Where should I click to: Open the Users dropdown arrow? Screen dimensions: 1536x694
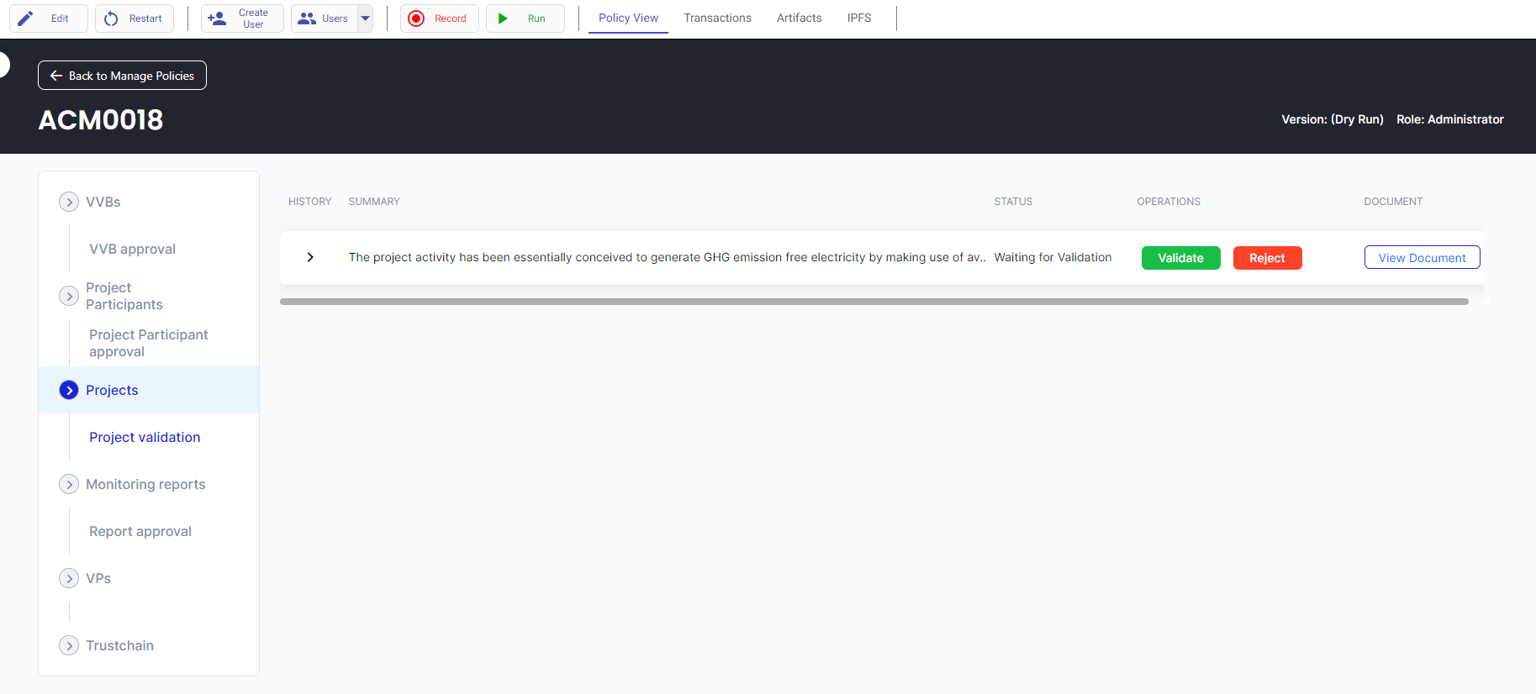(365, 18)
